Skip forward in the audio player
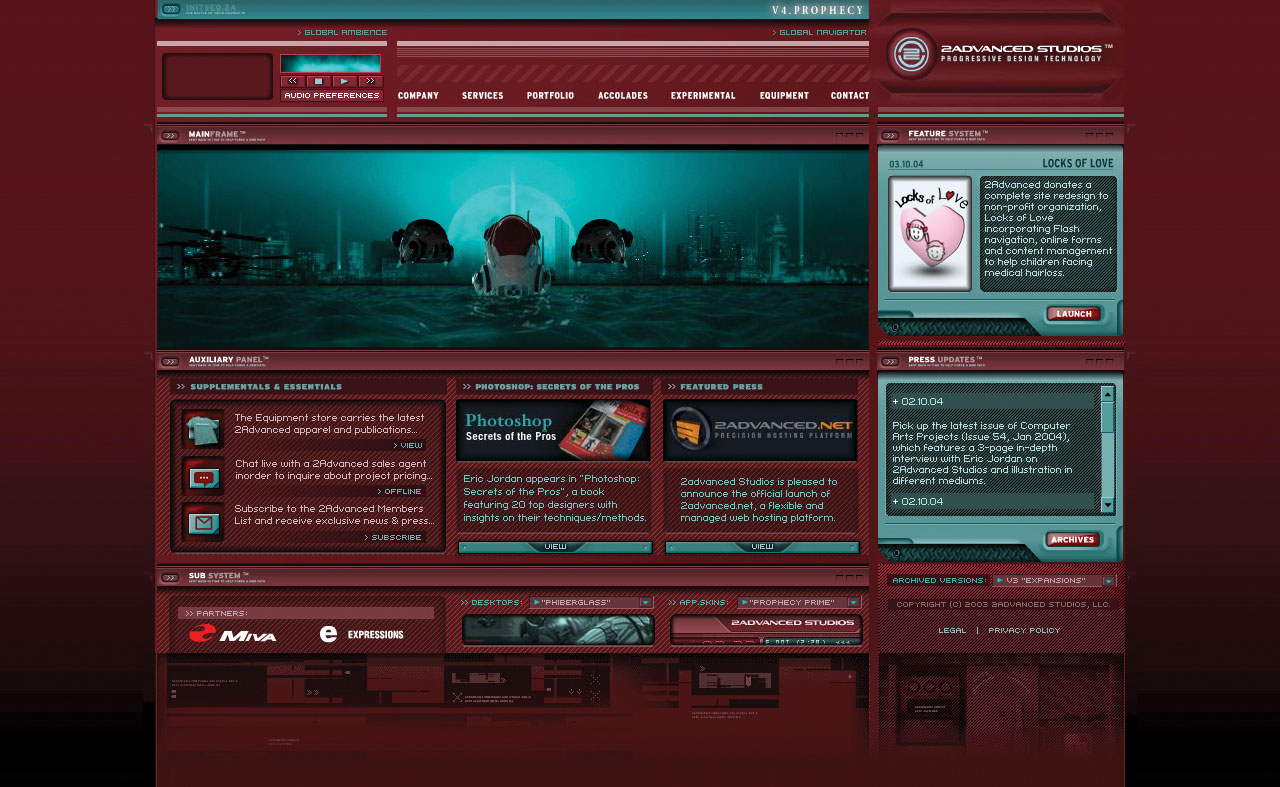This screenshot has width=1280, height=787. 370,81
